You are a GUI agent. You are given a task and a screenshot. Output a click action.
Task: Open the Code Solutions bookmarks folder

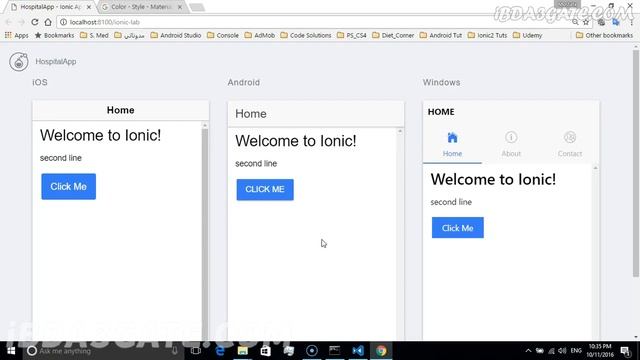pyautogui.click(x=306, y=36)
